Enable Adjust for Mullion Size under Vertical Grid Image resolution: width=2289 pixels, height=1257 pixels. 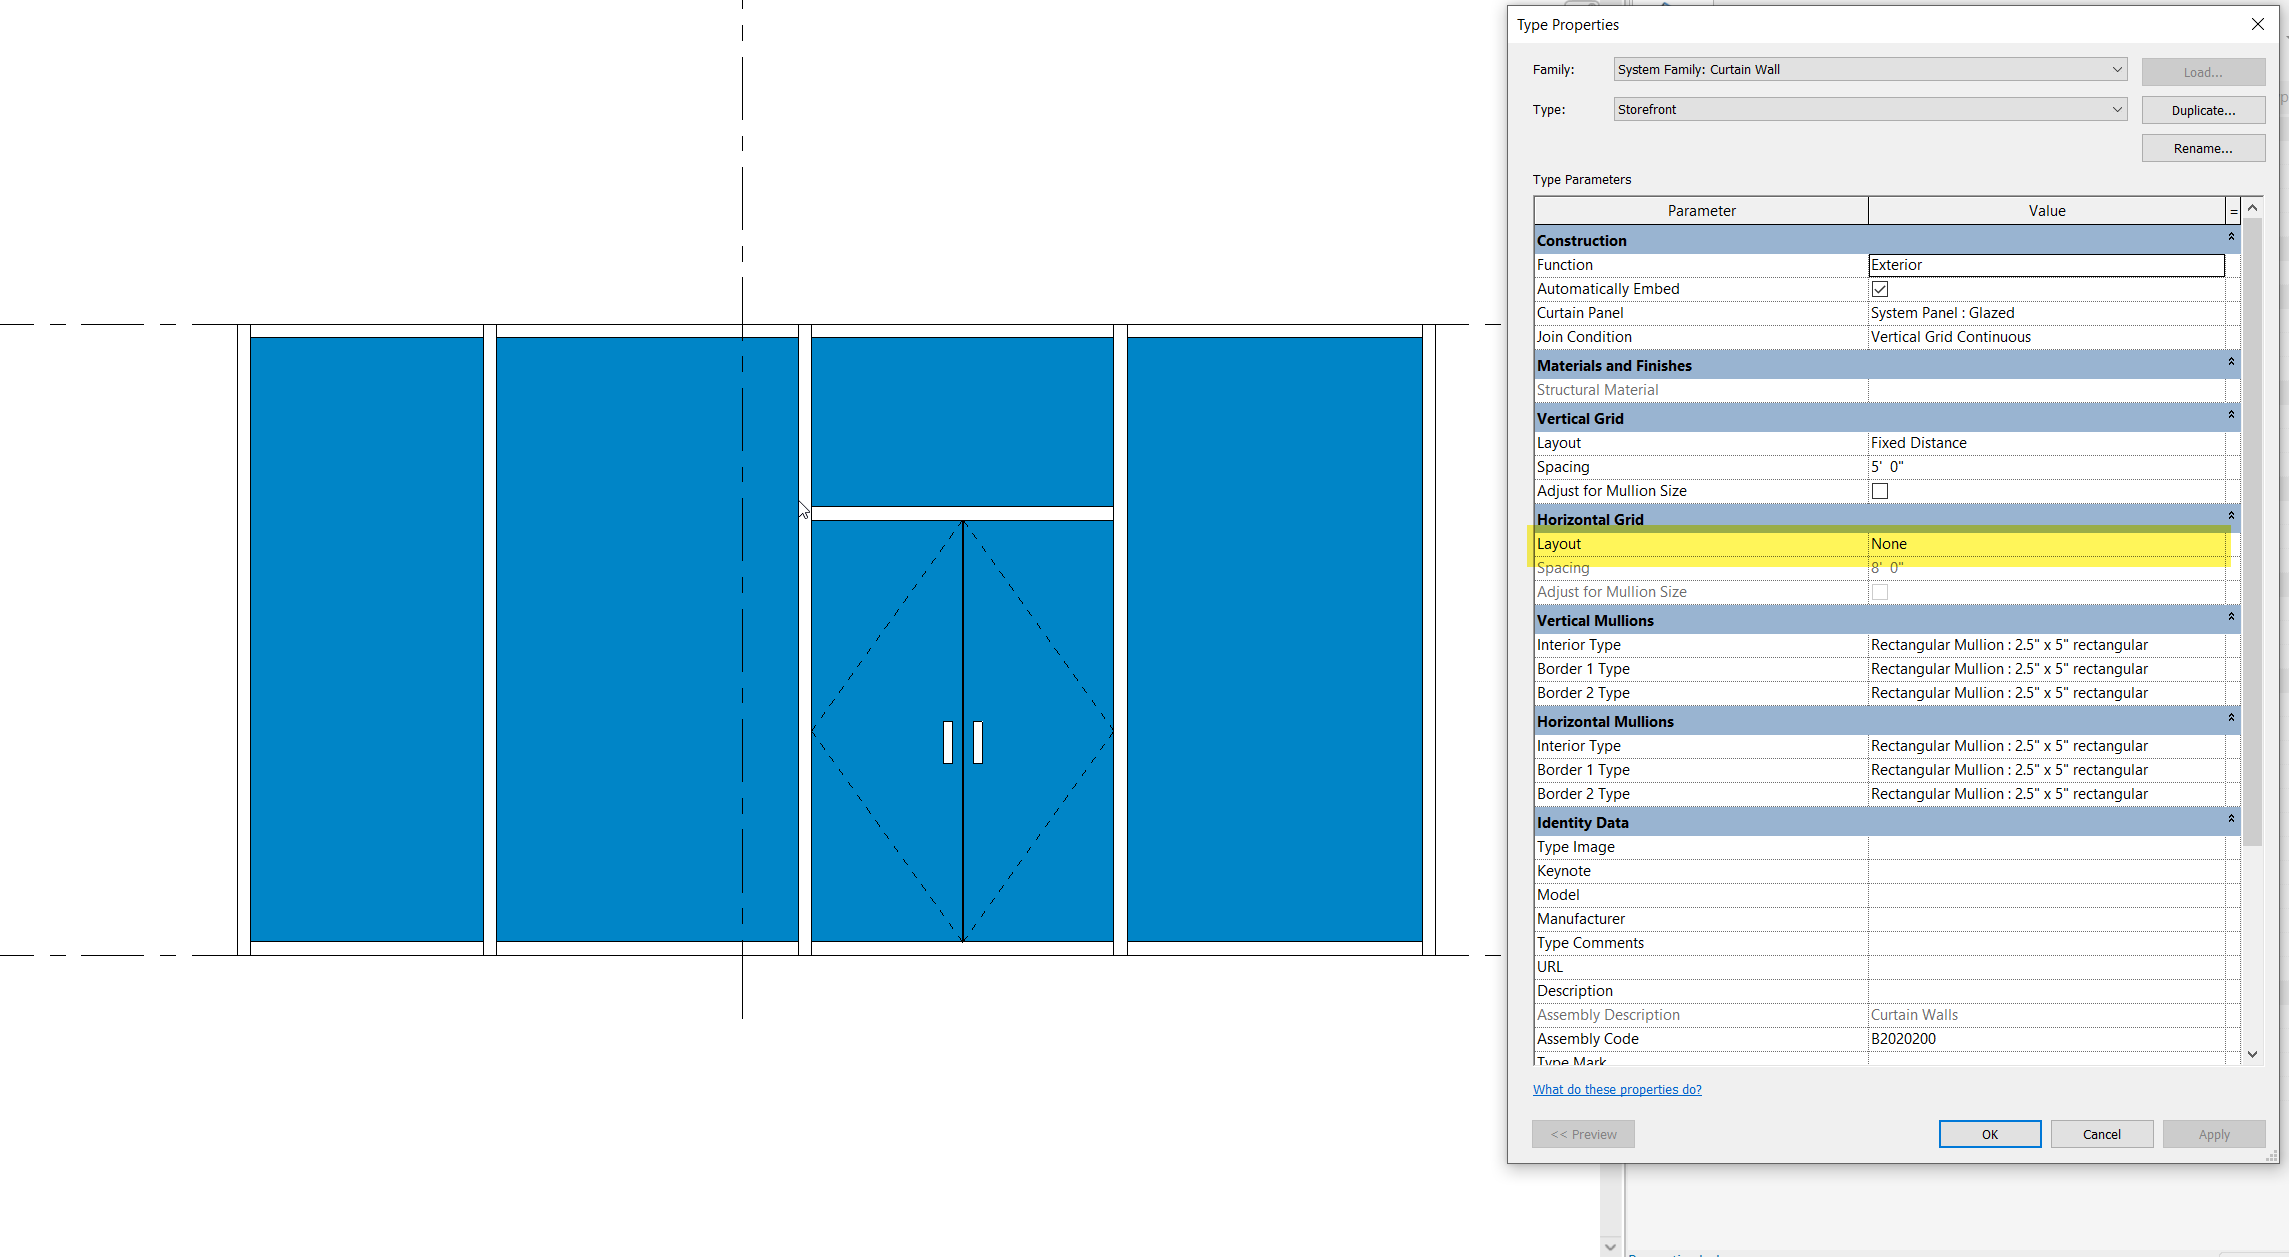(1878, 490)
